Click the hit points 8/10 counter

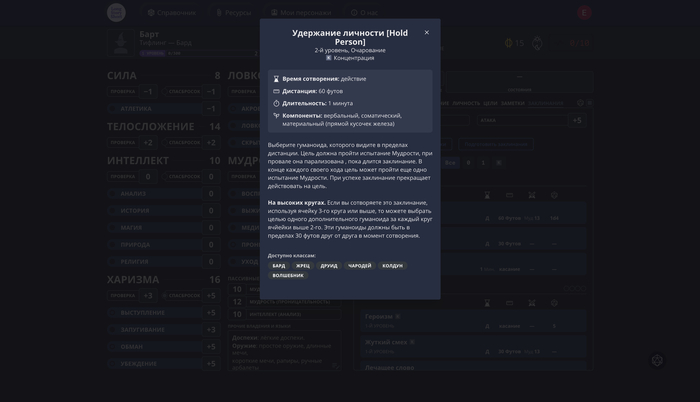coord(573,43)
